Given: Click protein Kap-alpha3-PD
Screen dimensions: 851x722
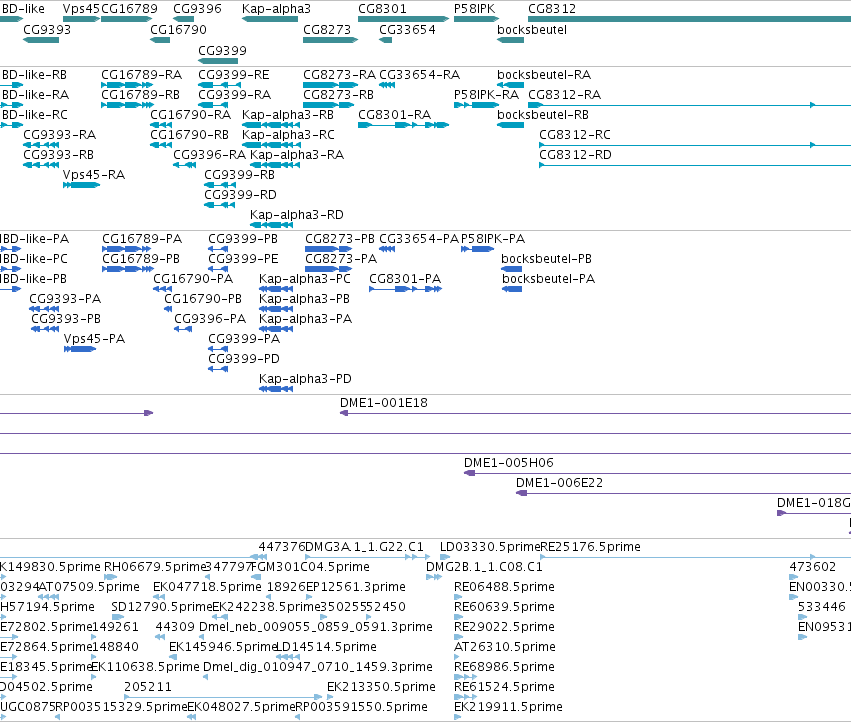Looking at the screenshot, I should 306,378.
